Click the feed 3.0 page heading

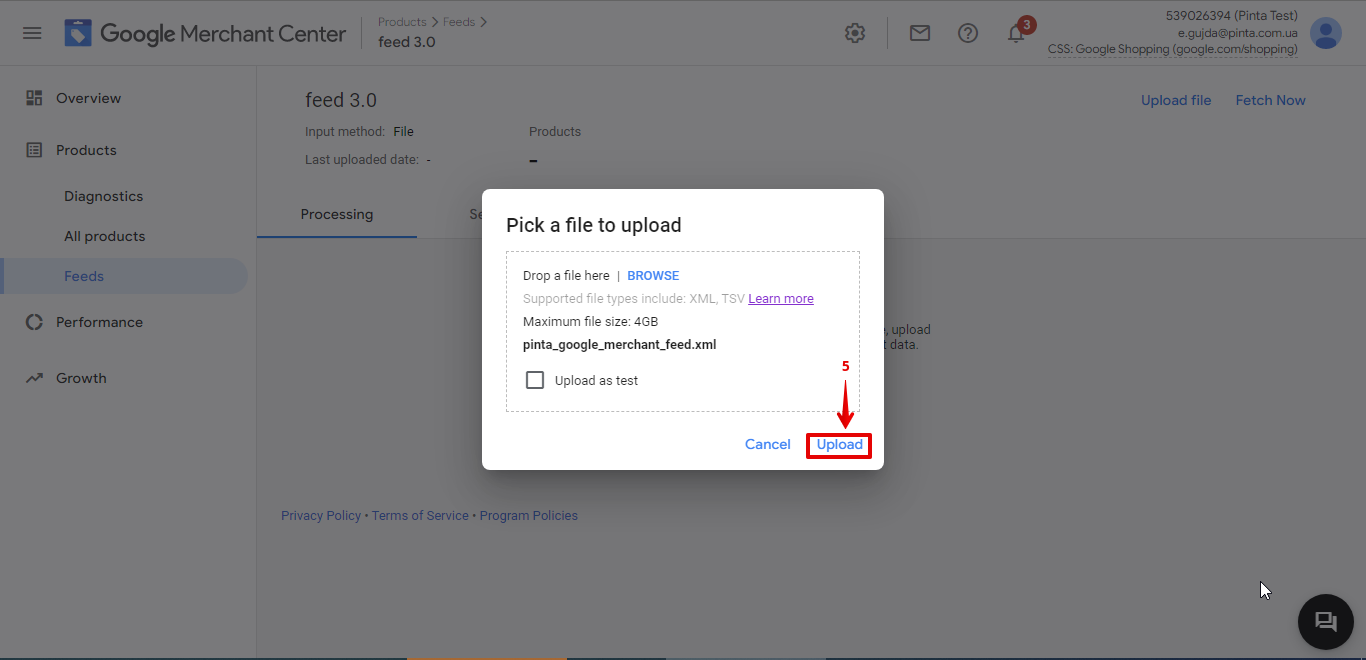tap(341, 100)
